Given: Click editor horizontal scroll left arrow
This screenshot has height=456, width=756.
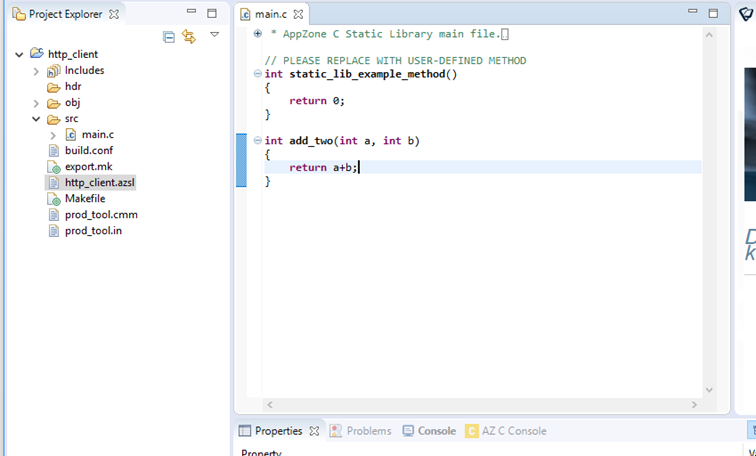Looking at the screenshot, I should 270,404.
